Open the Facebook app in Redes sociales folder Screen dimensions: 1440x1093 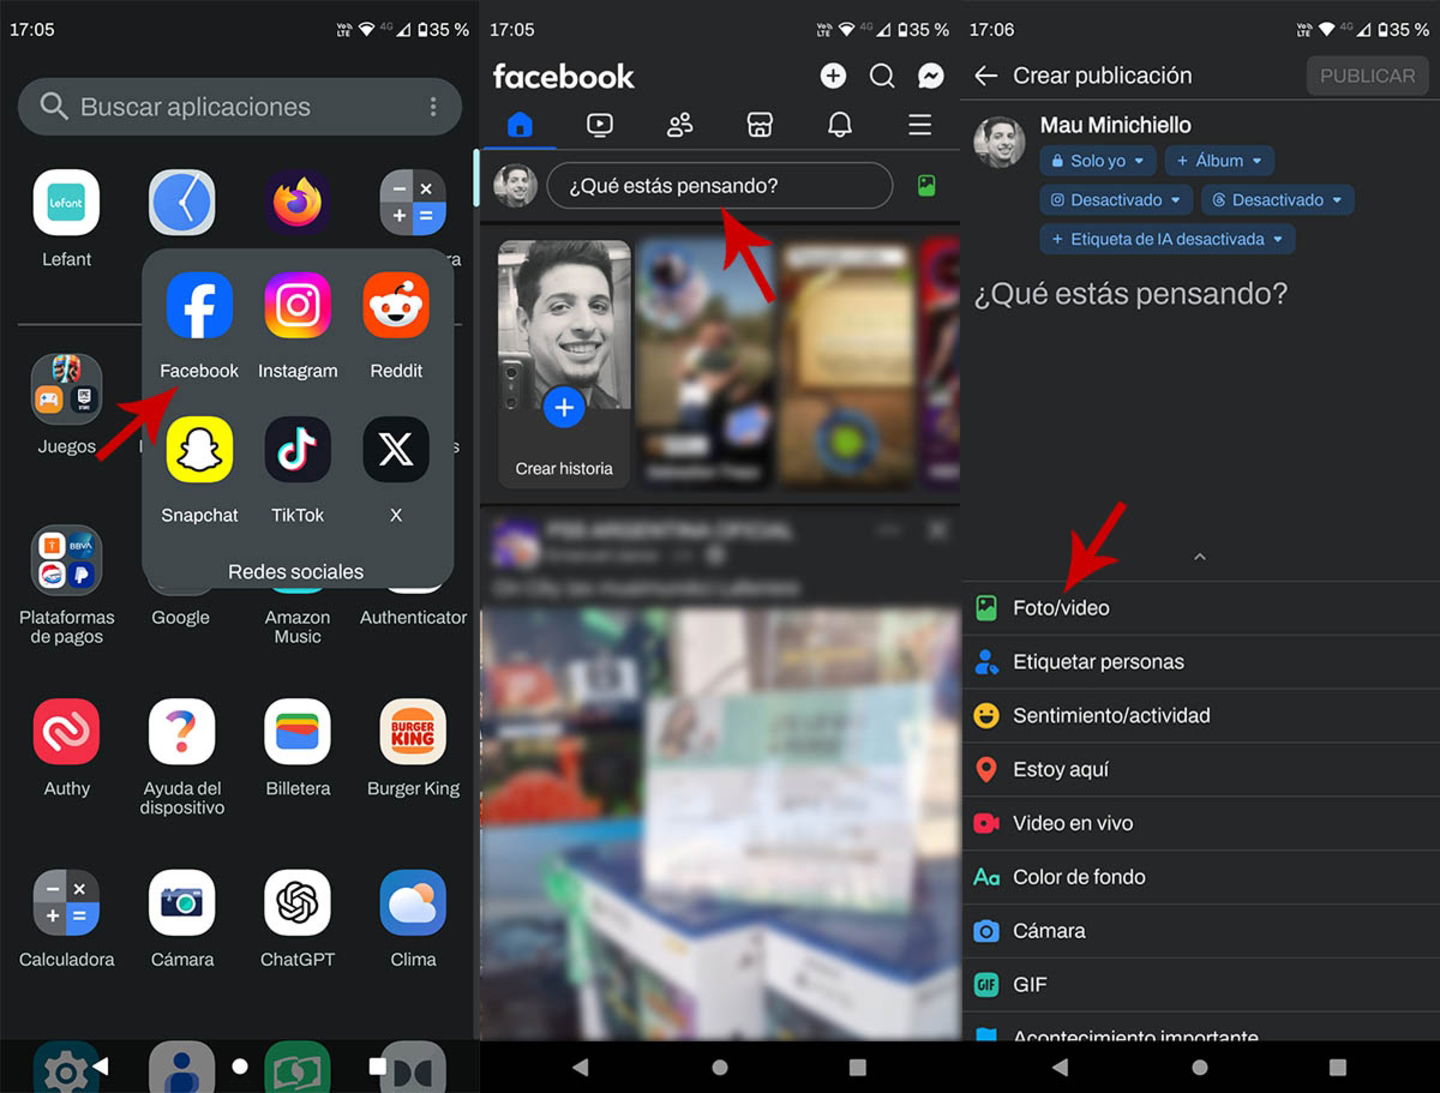click(x=199, y=305)
